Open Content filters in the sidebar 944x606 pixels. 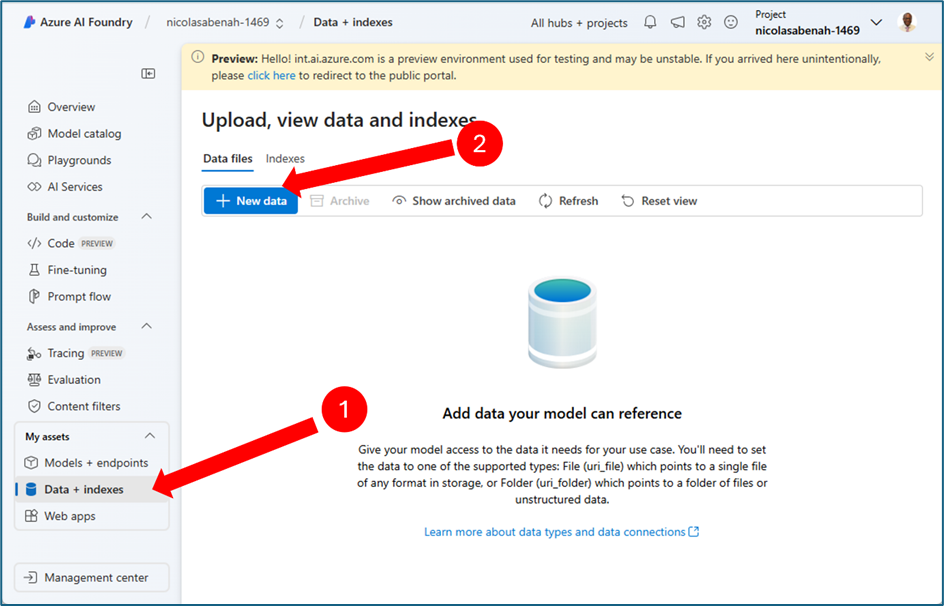click(84, 406)
